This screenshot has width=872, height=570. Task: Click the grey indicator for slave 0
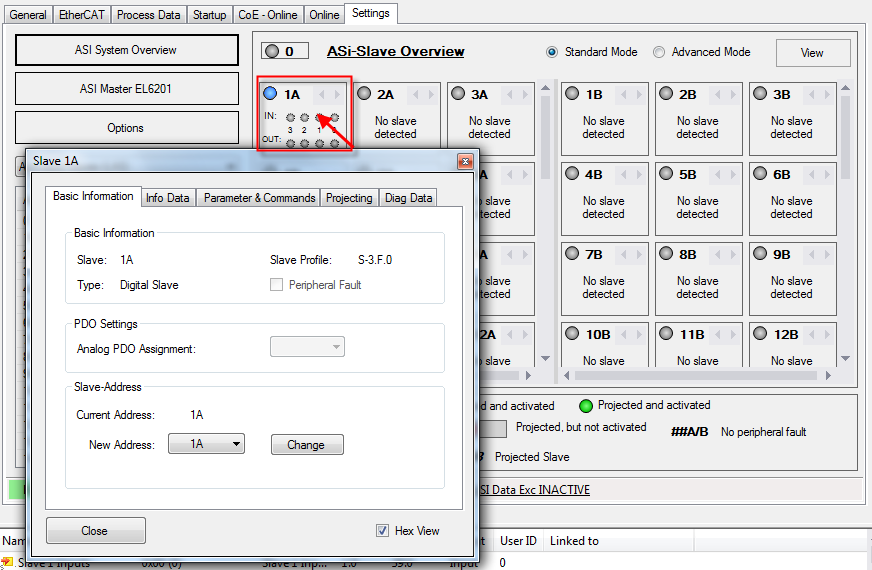pyautogui.click(x=272, y=51)
